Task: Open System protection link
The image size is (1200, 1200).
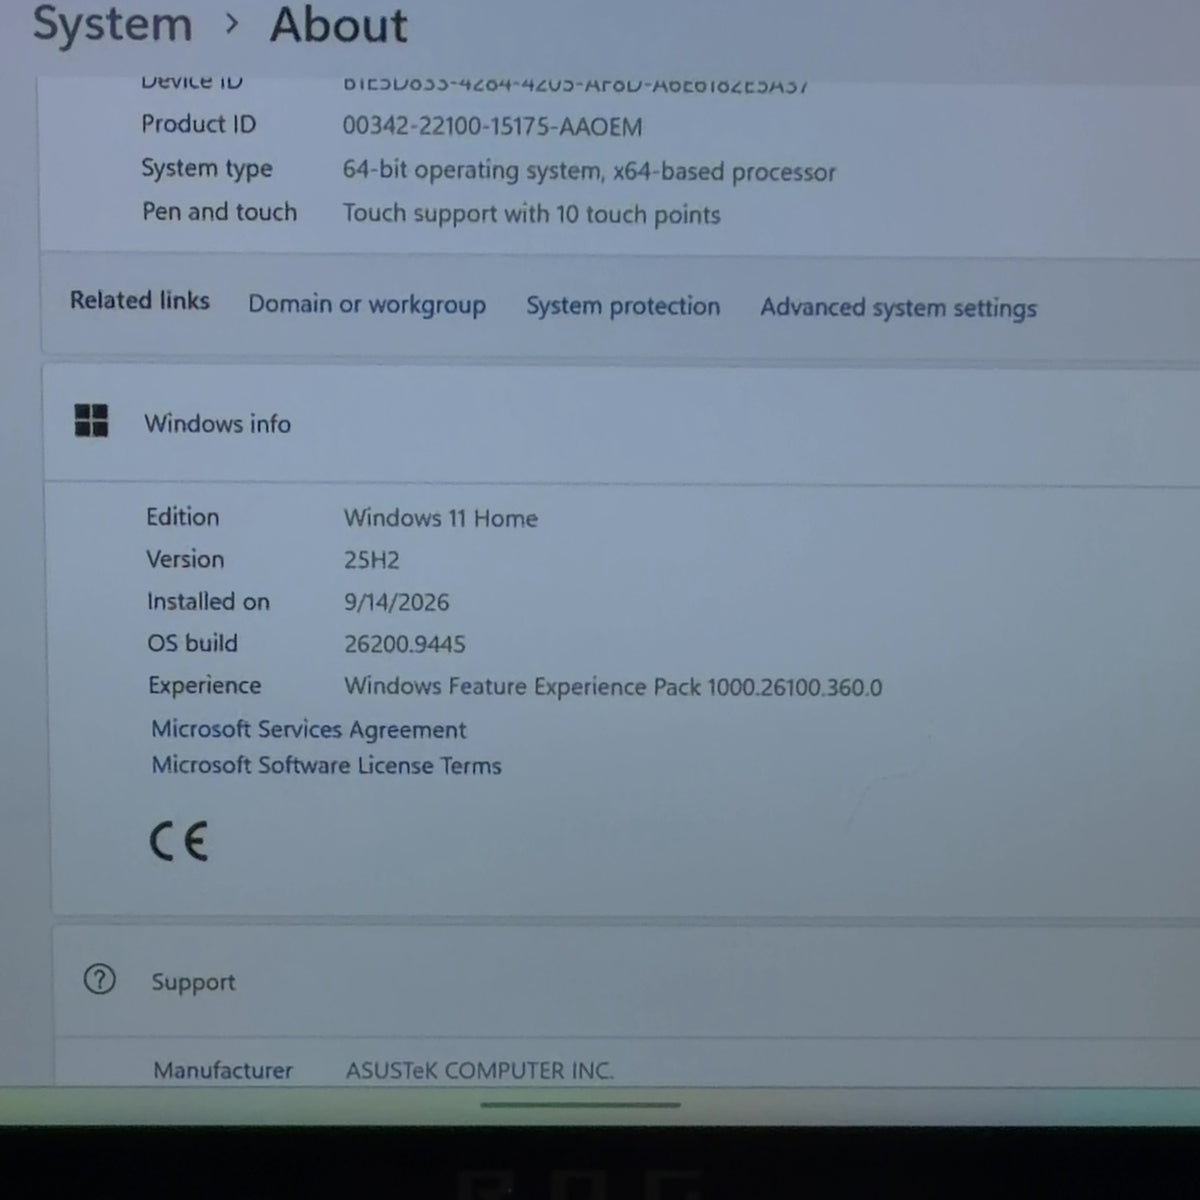Action: point(623,306)
